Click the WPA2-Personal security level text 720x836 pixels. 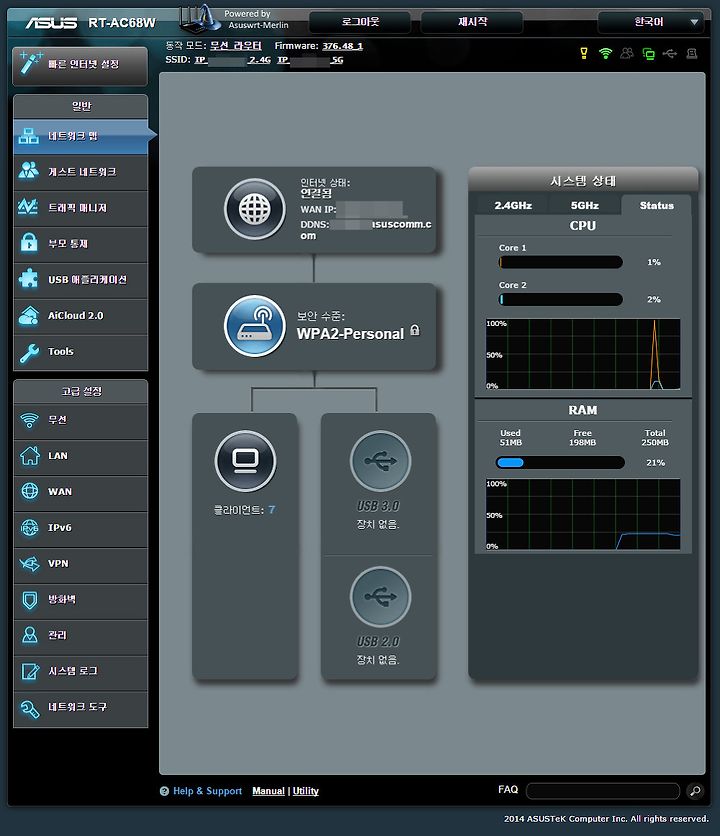click(x=350, y=334)
